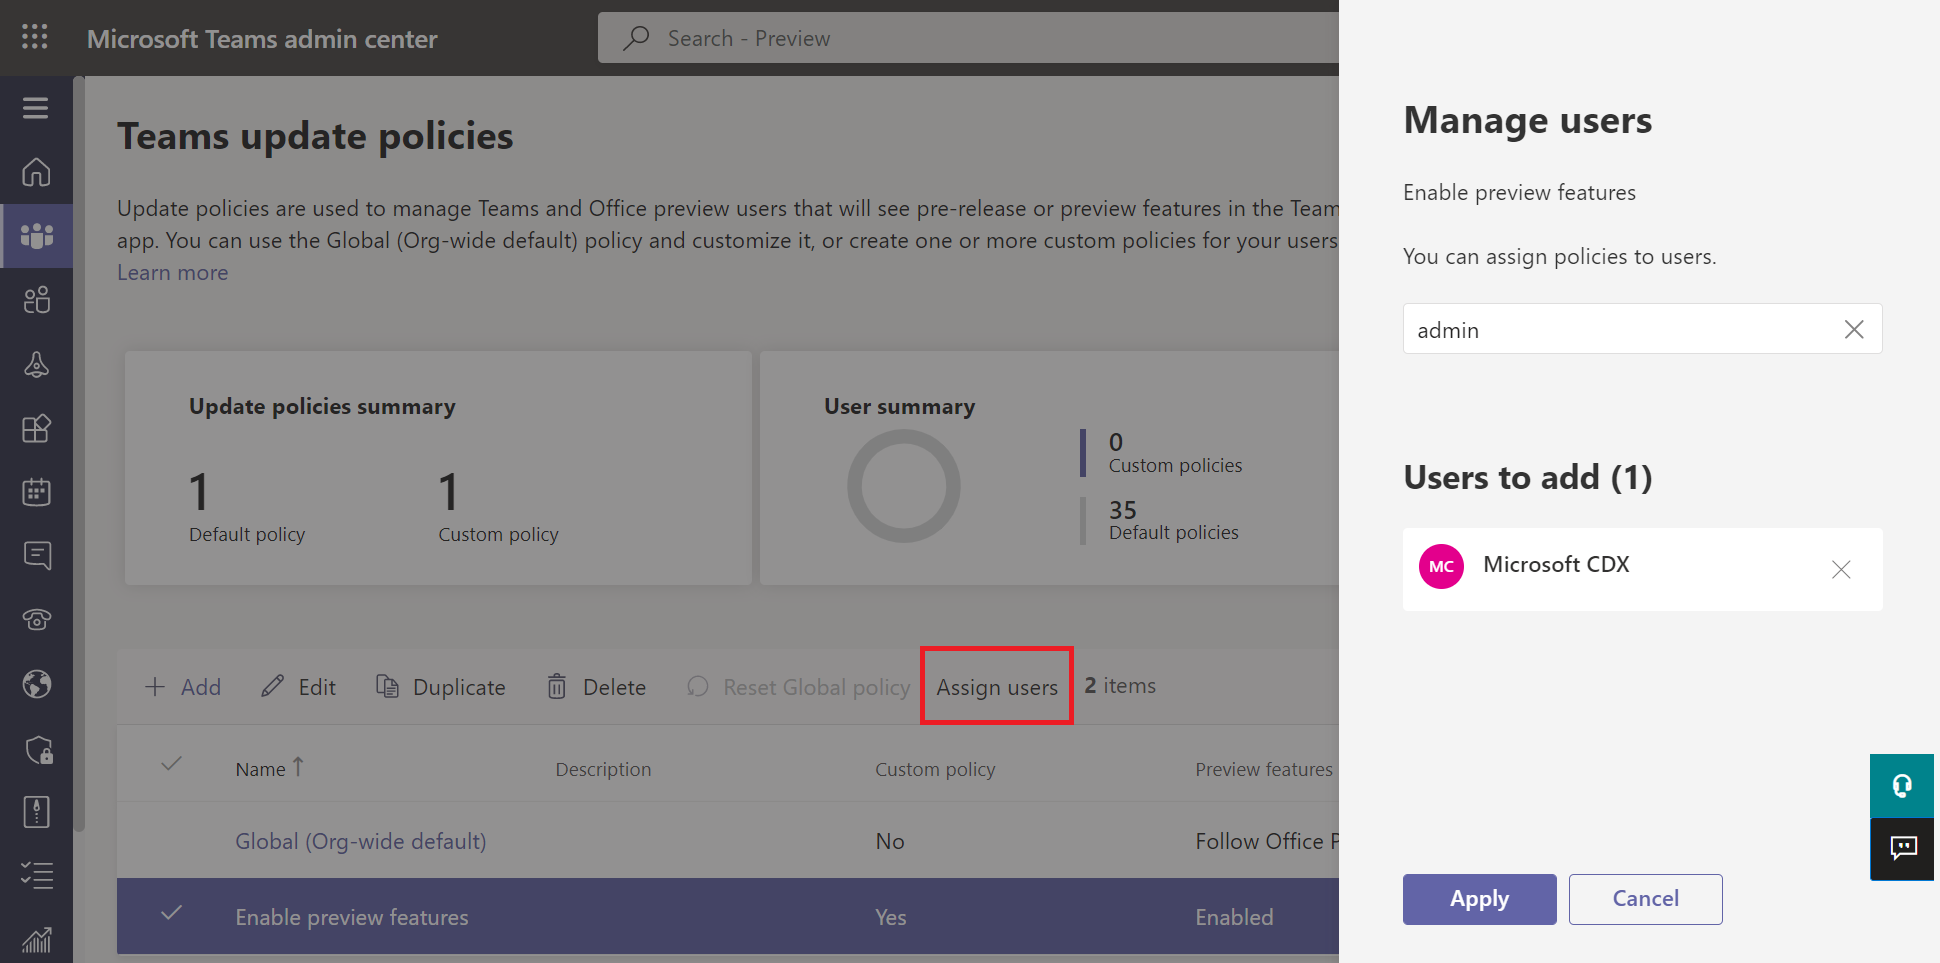Click the Enabled cell in the selected row

(x=1234, y=917)
